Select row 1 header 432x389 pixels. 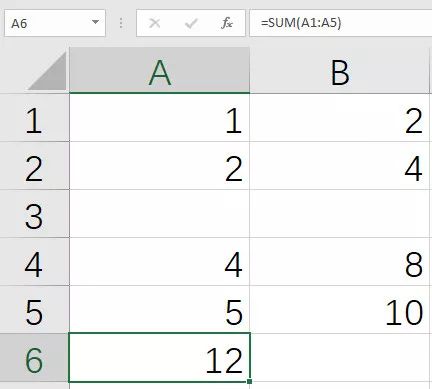click(34, 118)
